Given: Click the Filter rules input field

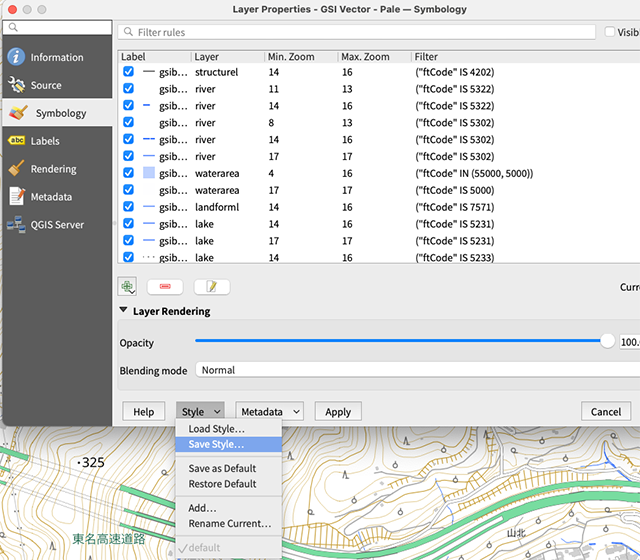Looking at the screenshot, I should click(x=356, y=32).
